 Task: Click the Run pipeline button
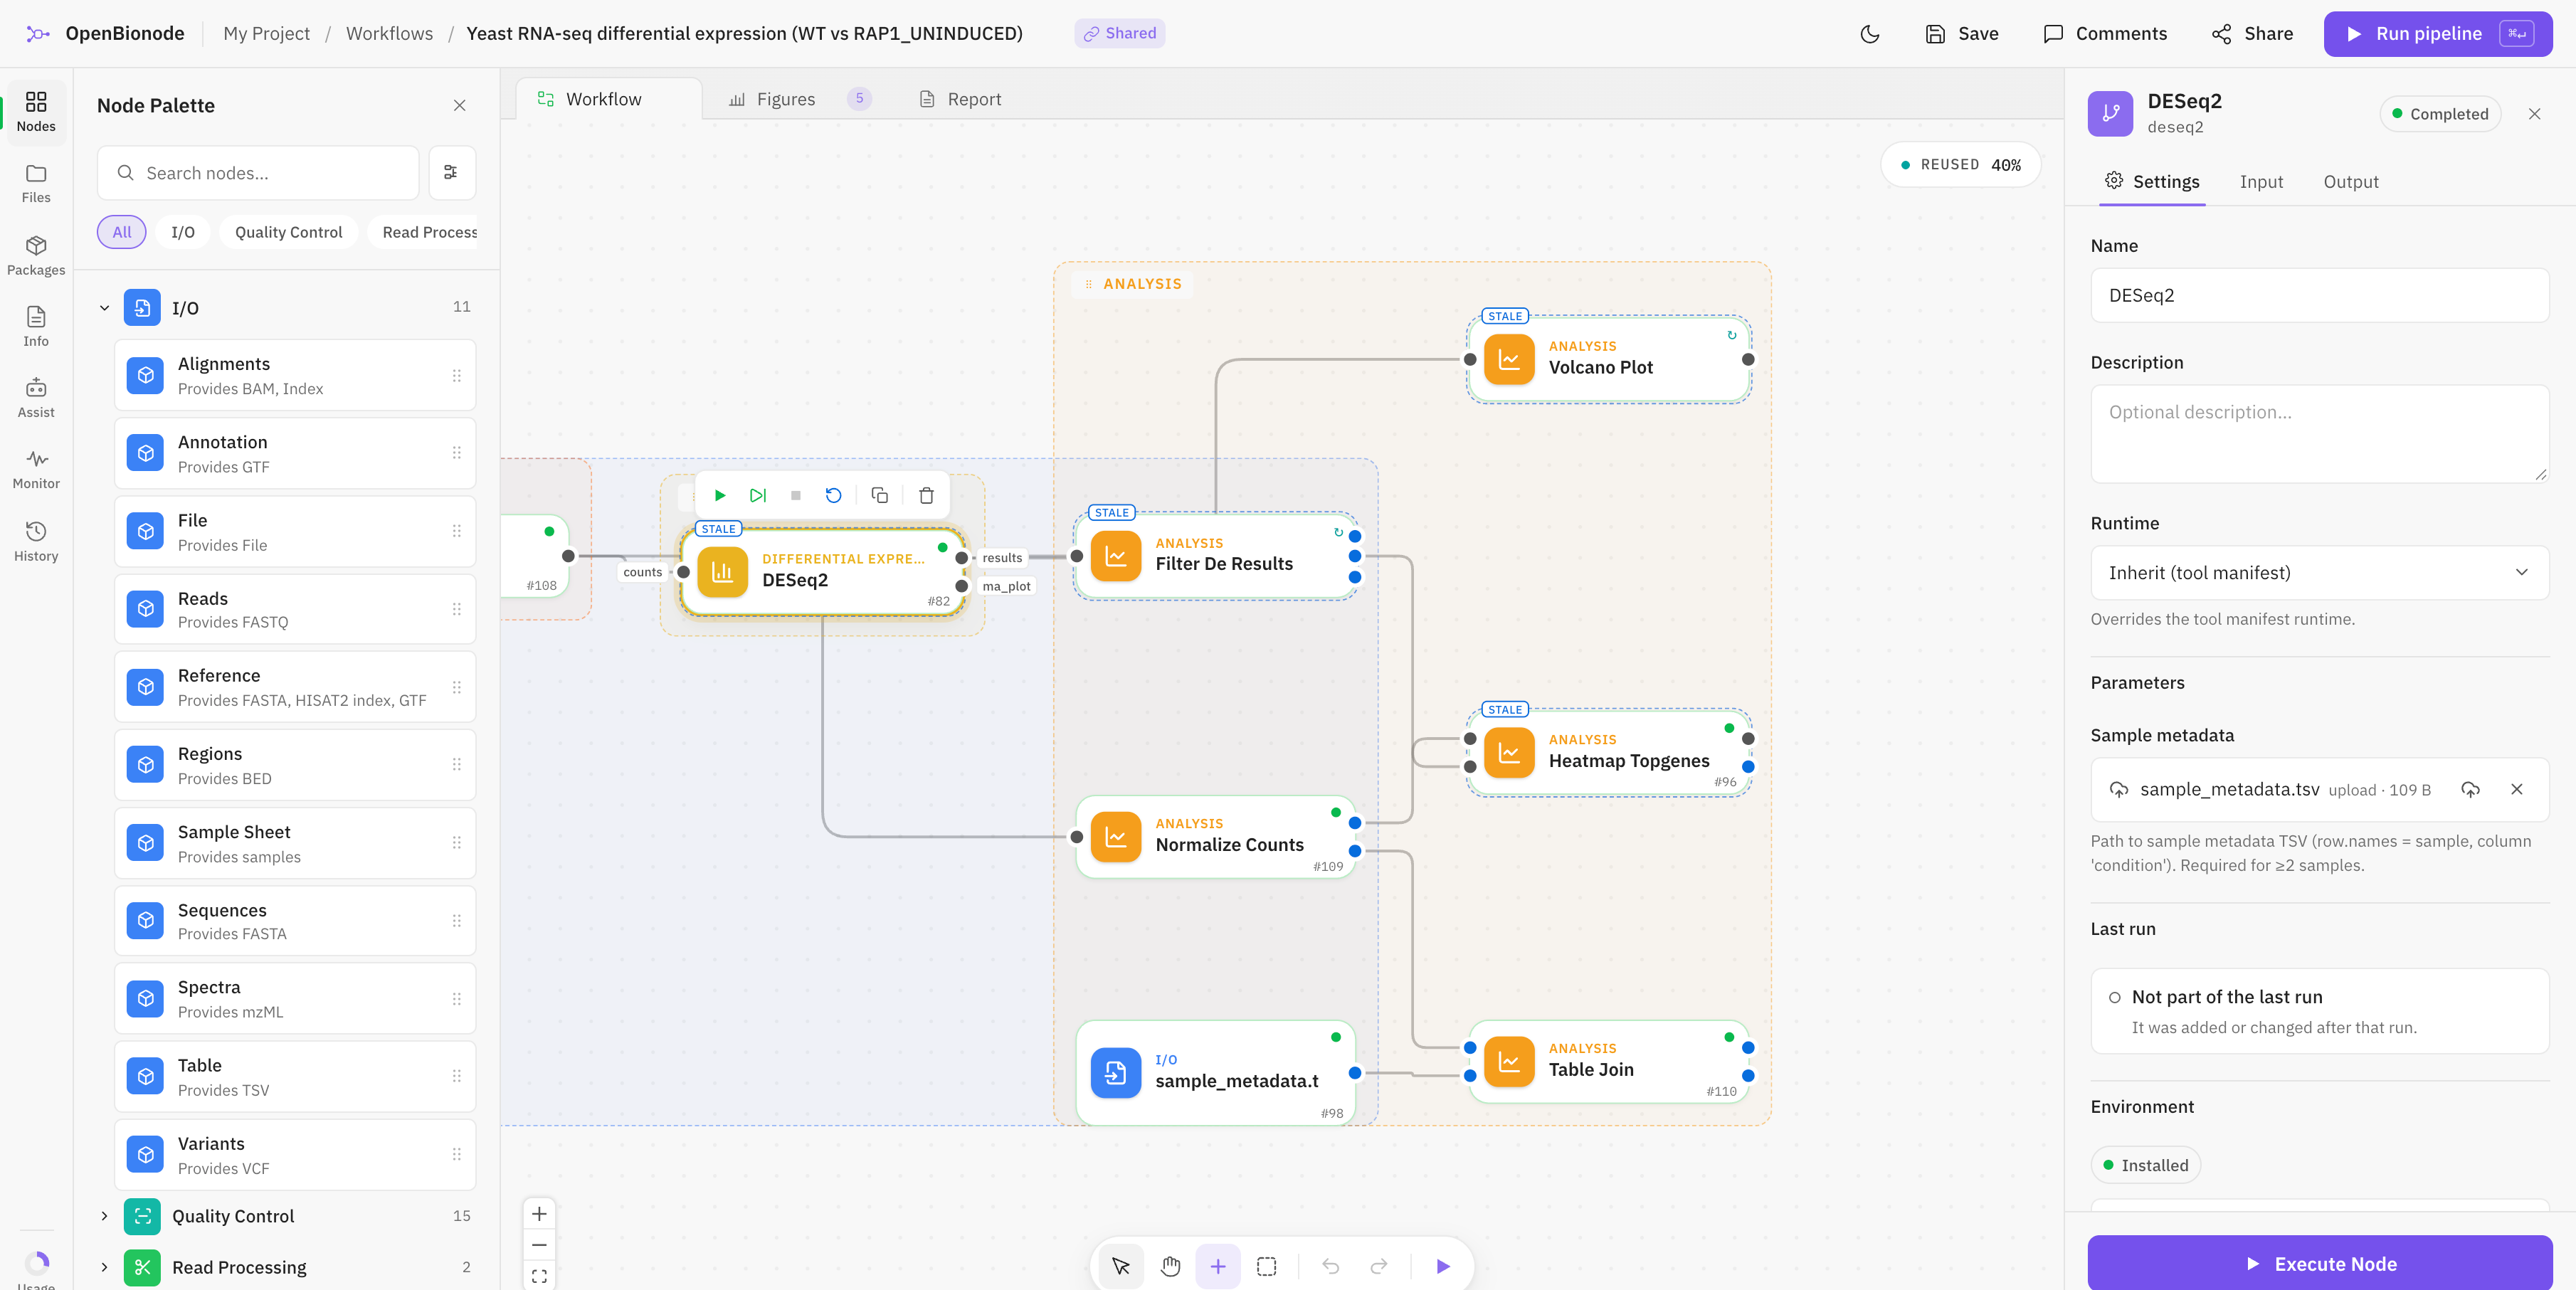(x=2437, y=34)
